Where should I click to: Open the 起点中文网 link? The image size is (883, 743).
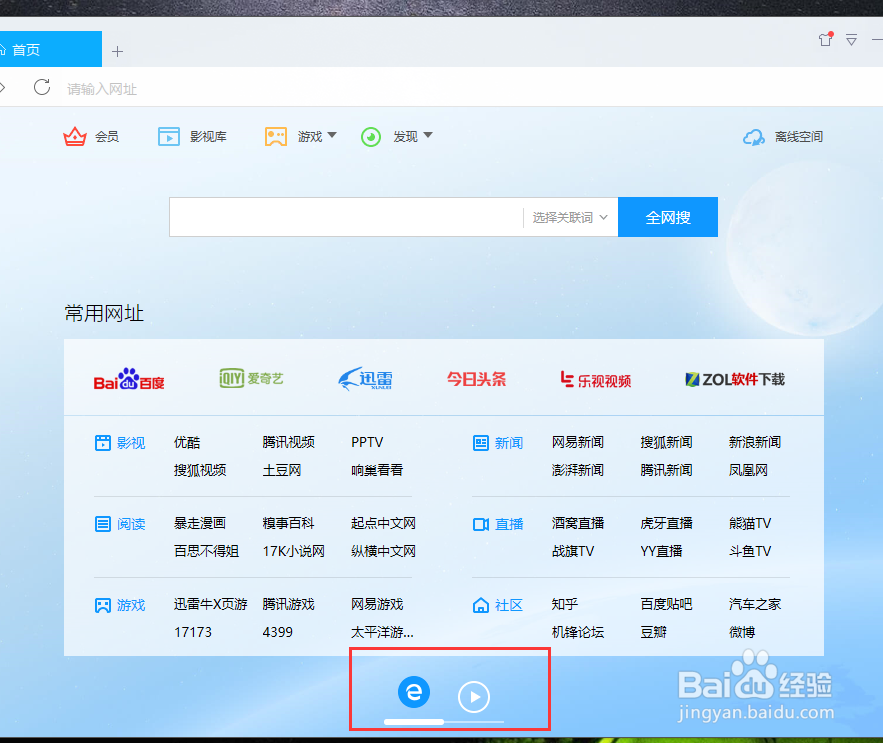(x=383, y=523)
